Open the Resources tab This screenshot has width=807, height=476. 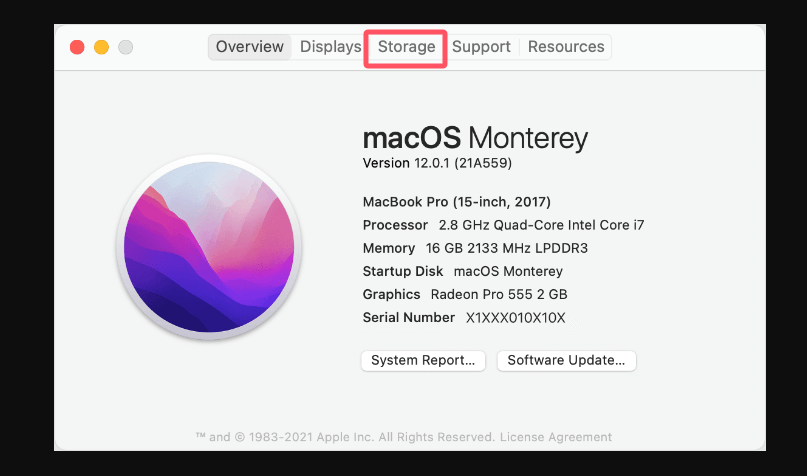pyautogui.click(x=566, y=47)
